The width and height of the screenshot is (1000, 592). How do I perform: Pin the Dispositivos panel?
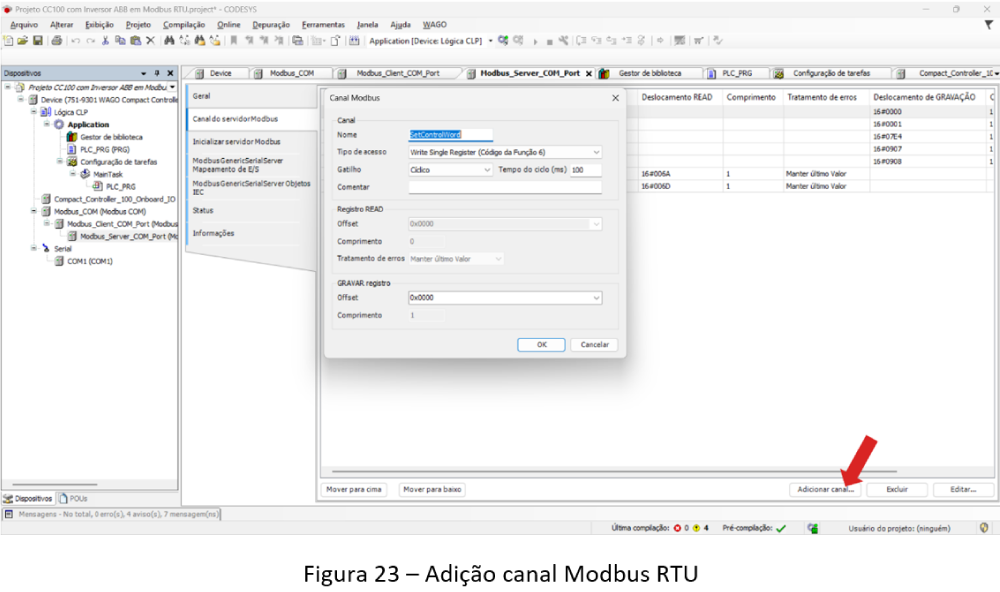click(x=157, y=73)
